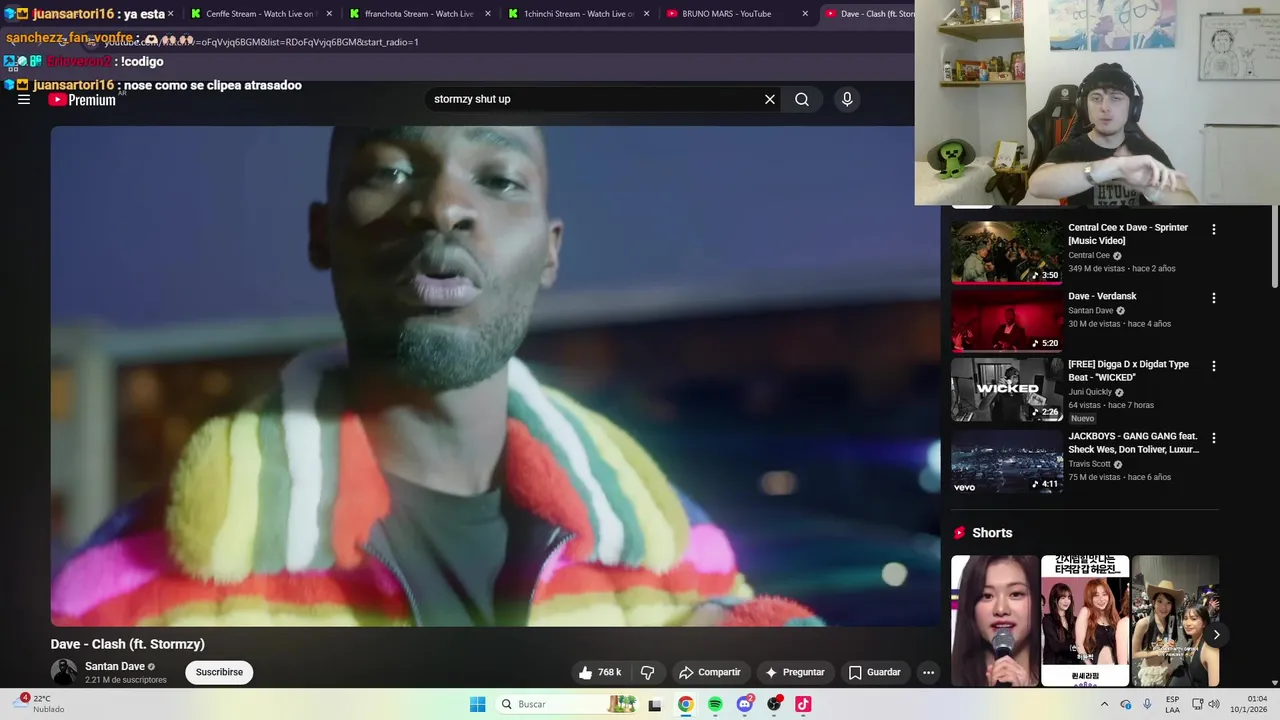Screen dimensions: 1280x720
Task: Open more actions ellipsis under video
Action: tap(928, 672)
